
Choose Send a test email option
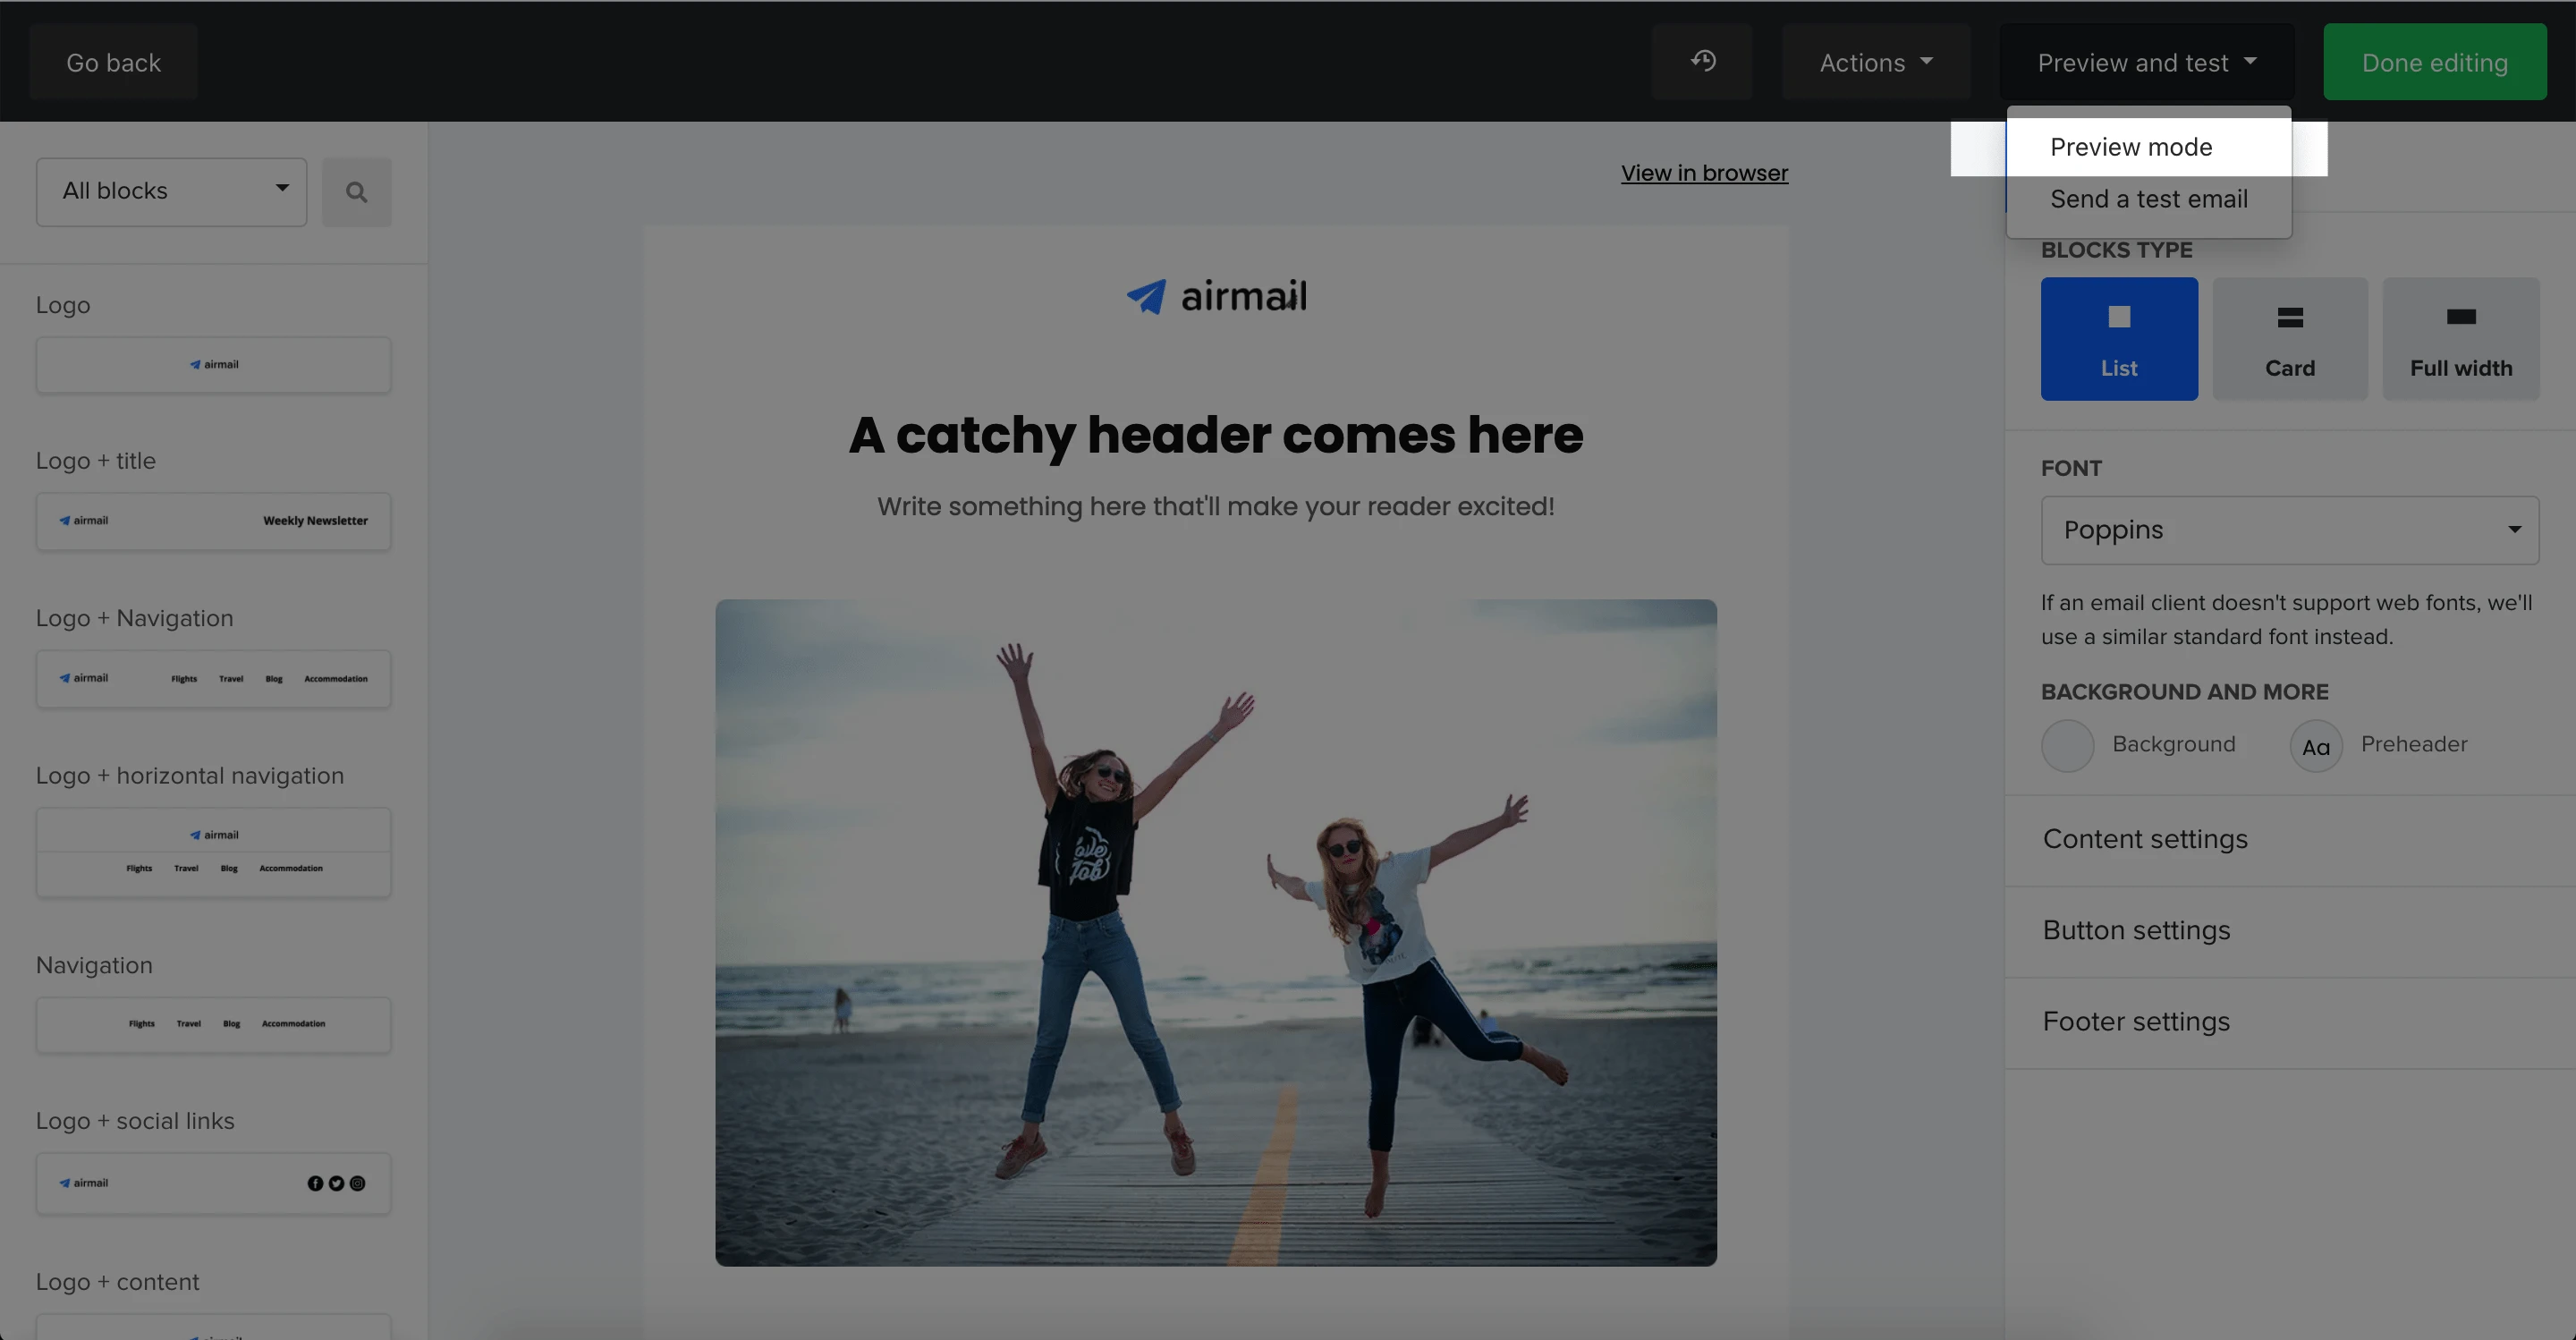point(2148,200)
